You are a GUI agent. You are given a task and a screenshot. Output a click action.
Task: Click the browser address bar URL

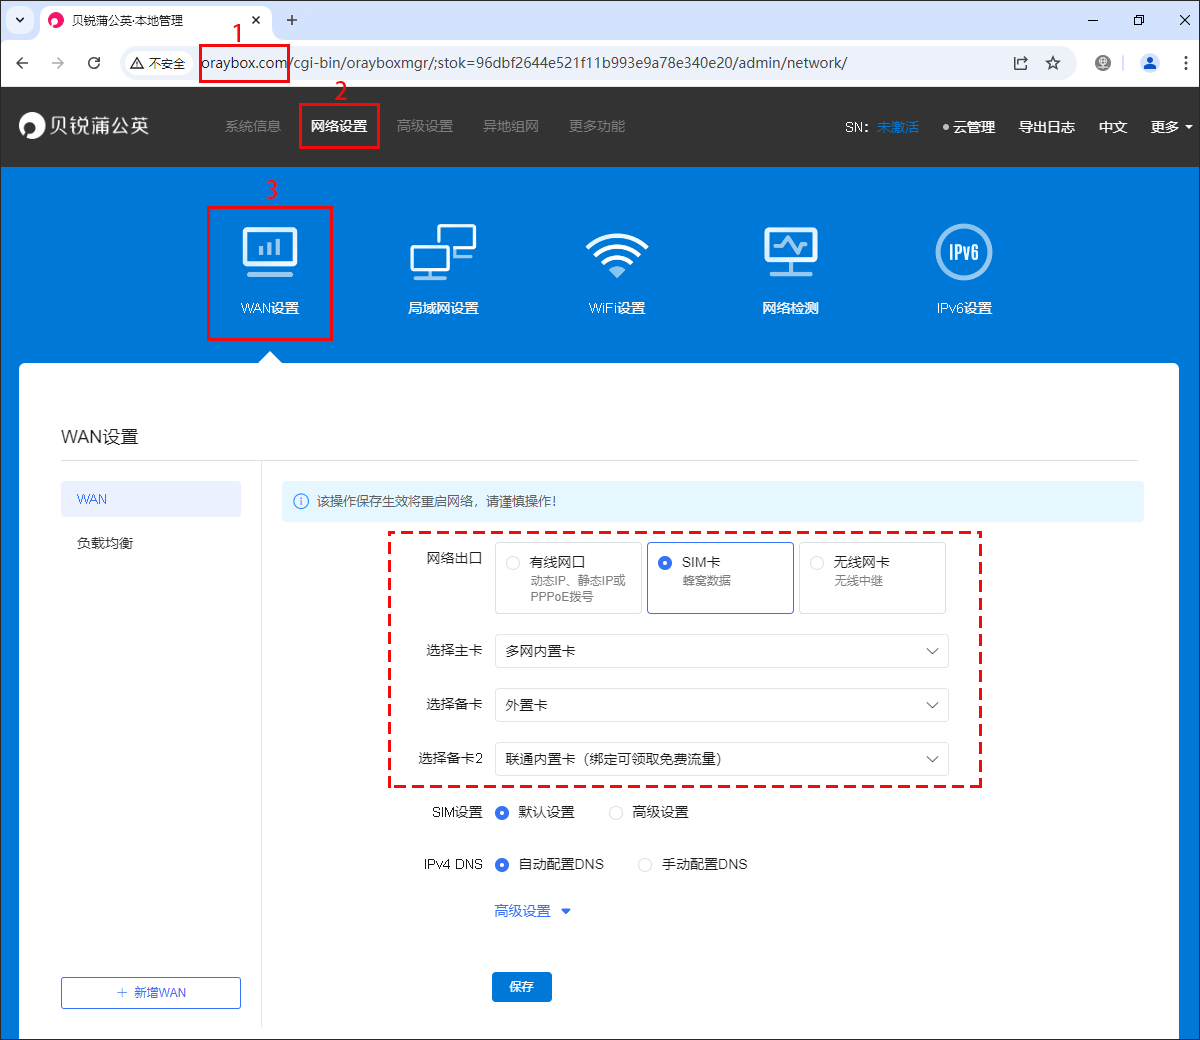tap(600, 63)
